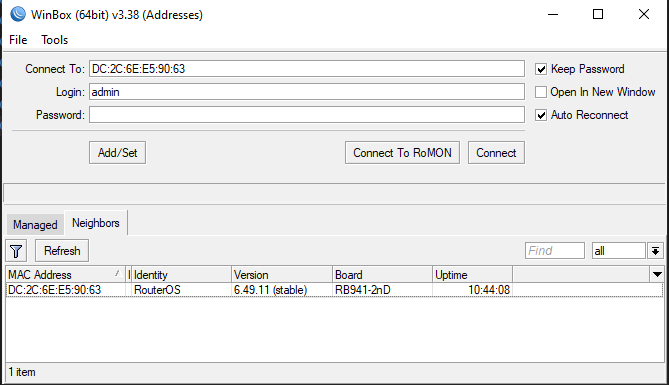Maximize the WinBox window
The width and height of the screenshot is (669, 385).
tap(598, 15)
